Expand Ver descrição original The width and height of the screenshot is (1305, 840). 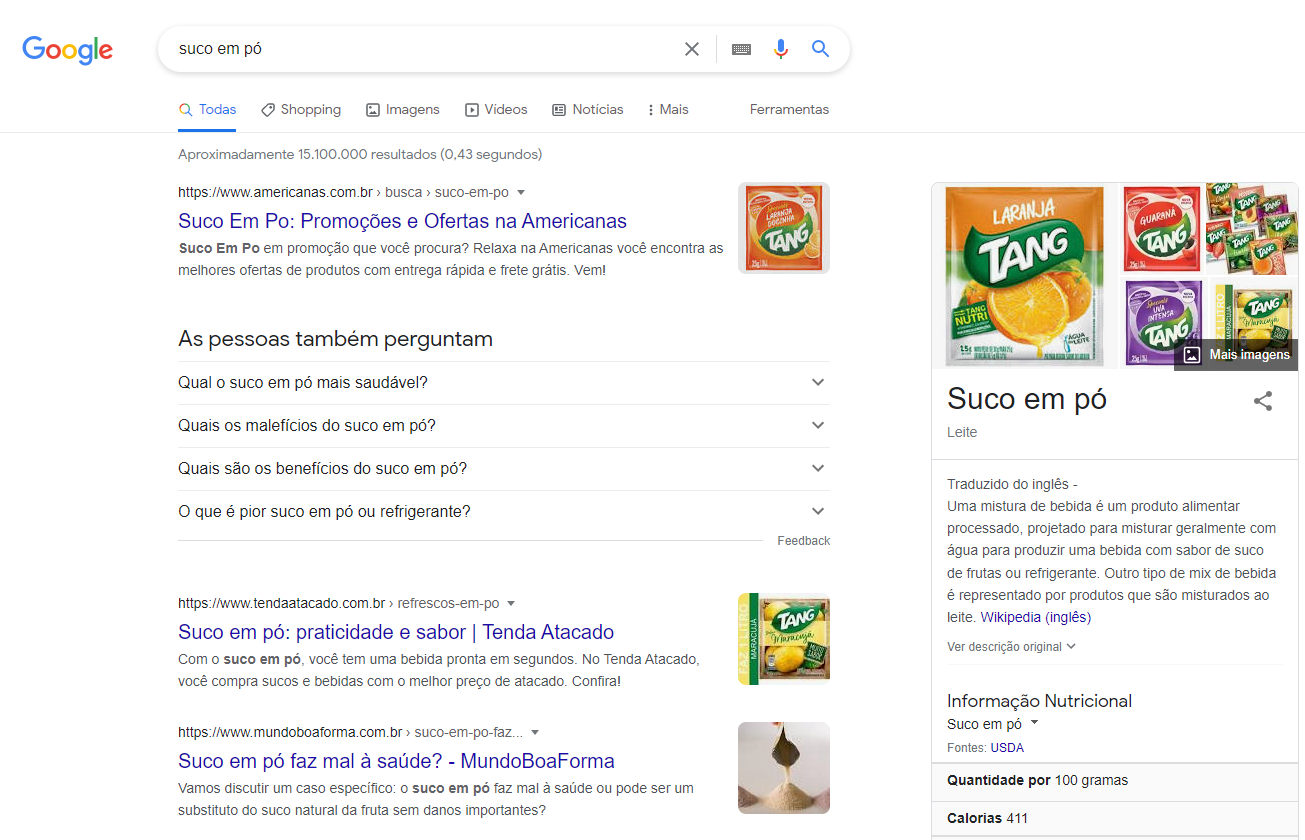[1011, 647]
